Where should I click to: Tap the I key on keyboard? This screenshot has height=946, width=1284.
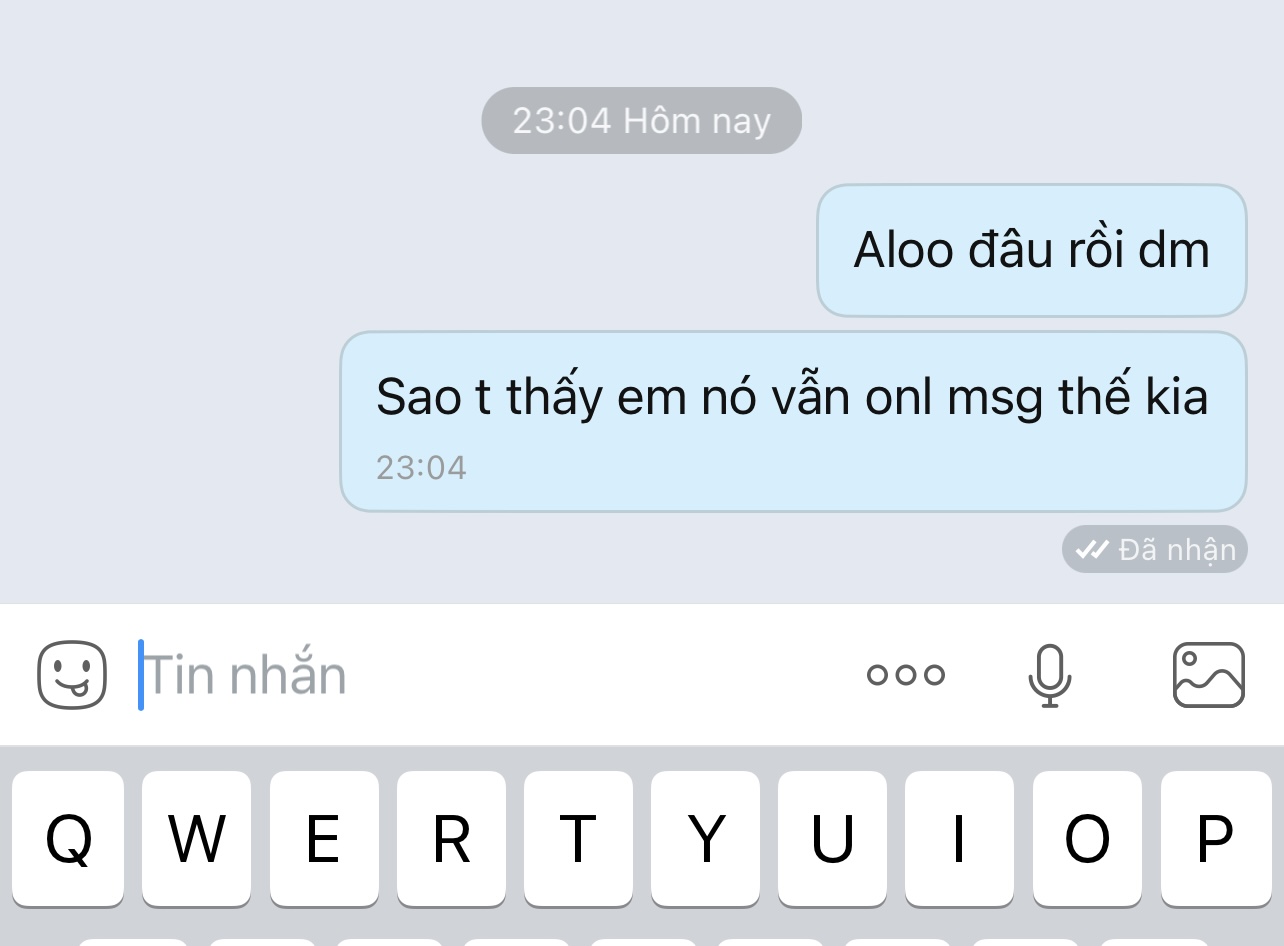959,838
